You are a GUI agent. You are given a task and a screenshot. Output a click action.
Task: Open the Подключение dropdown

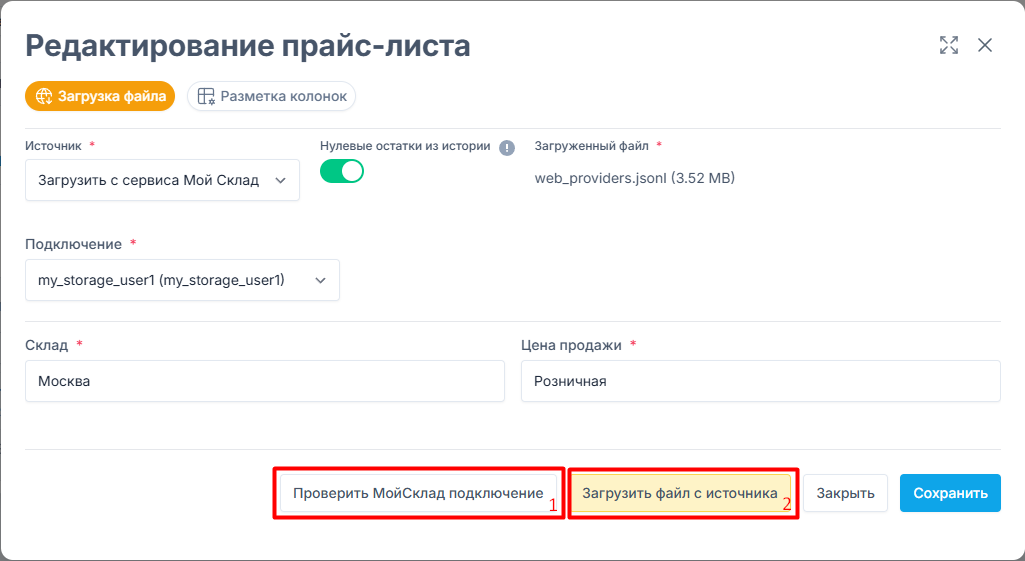[x=182, y=280]
